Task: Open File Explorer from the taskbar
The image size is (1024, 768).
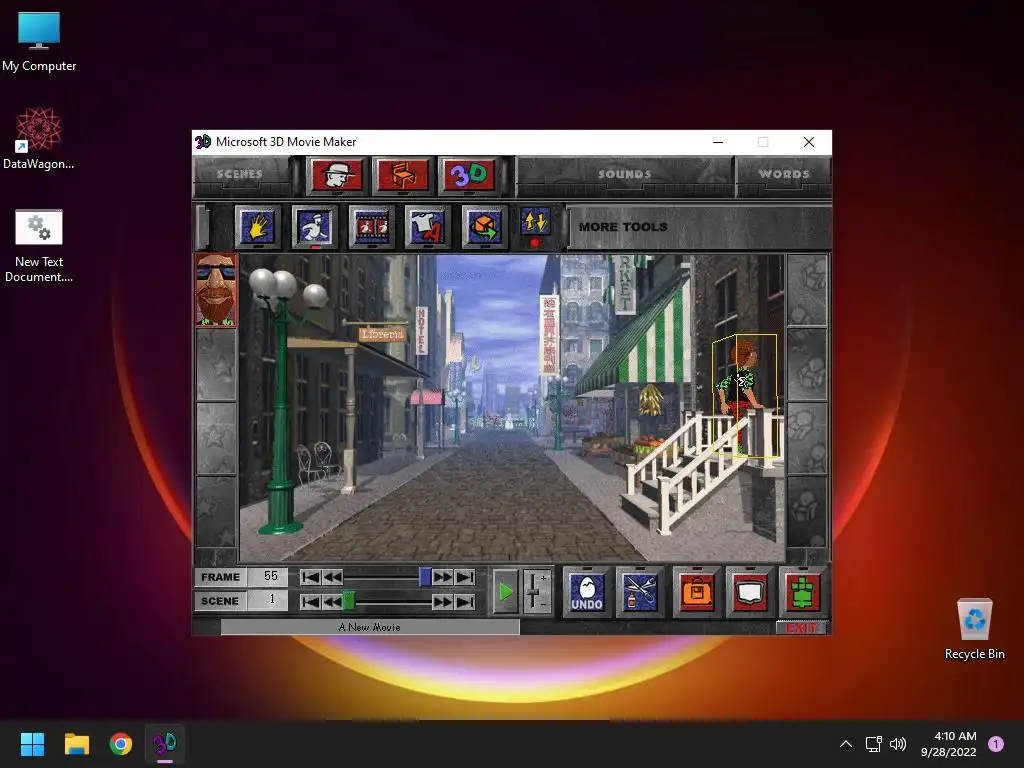Action: tap(76, 744)
